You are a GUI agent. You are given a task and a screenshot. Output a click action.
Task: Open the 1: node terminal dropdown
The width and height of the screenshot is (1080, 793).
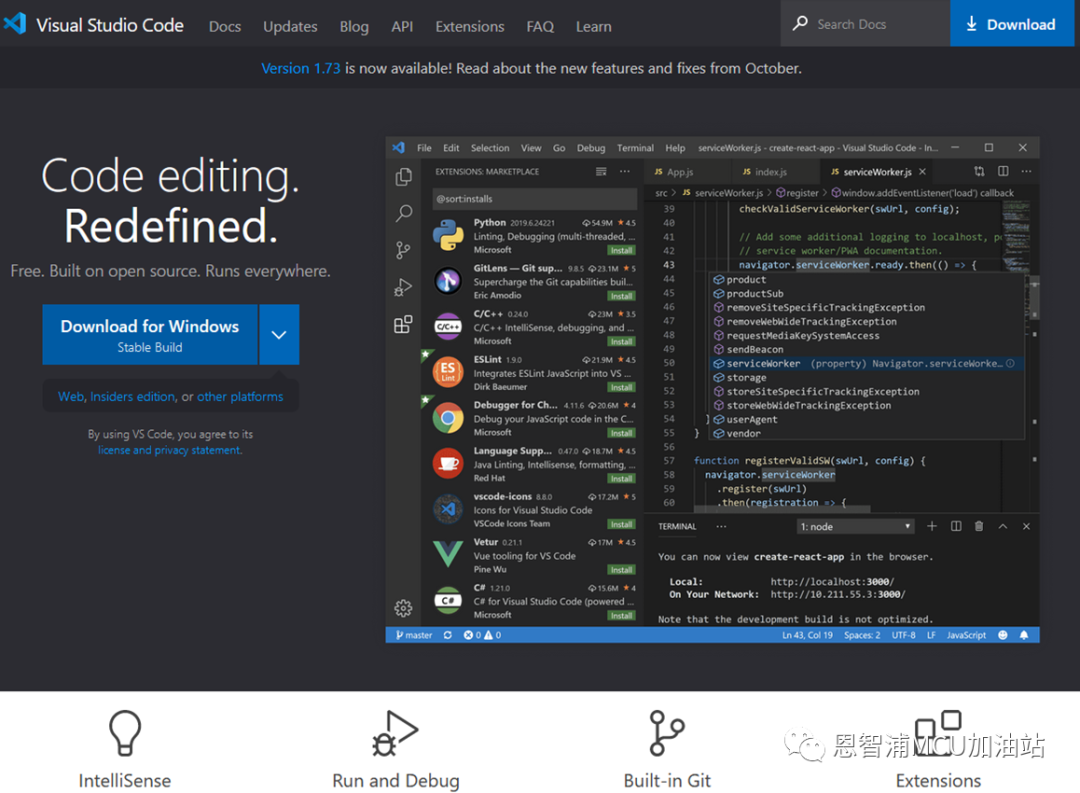pos(855,527)
